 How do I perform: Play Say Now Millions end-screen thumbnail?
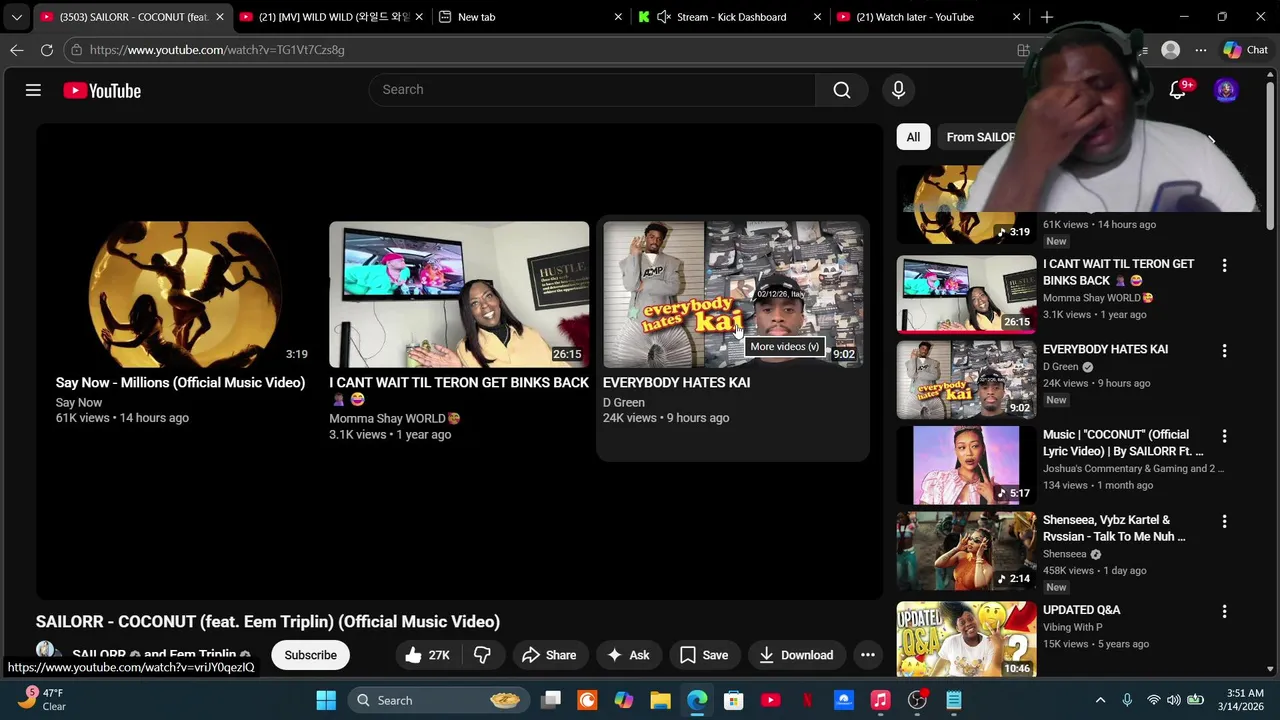pyautogui.click(x=183, y=295)
